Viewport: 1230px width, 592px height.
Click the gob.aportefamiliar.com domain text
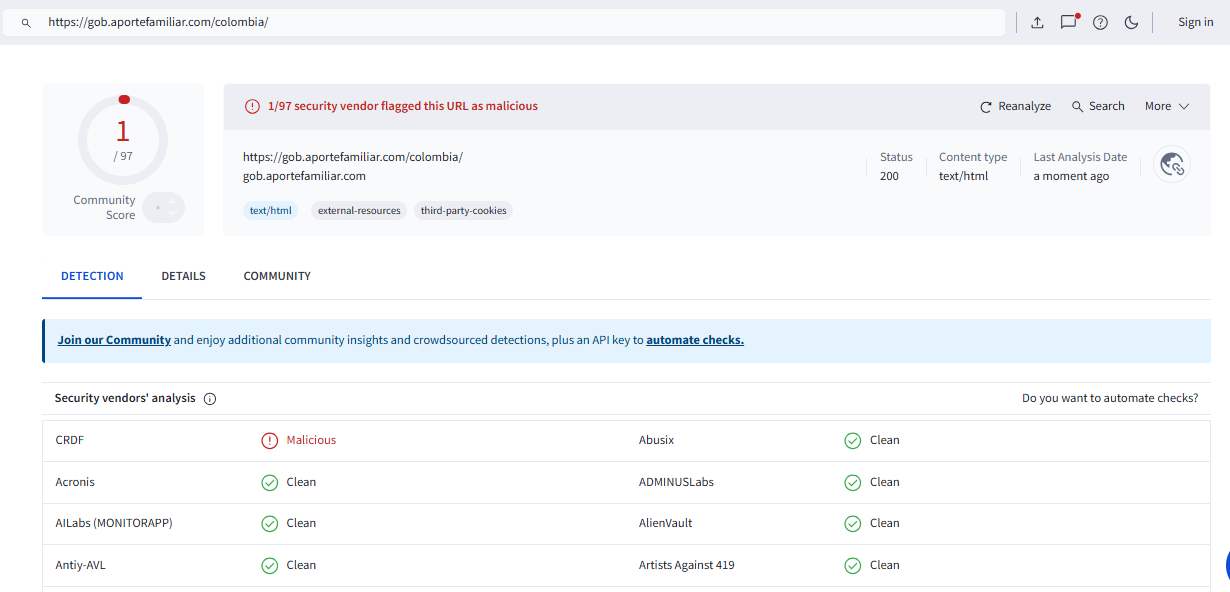pos(304,176)
